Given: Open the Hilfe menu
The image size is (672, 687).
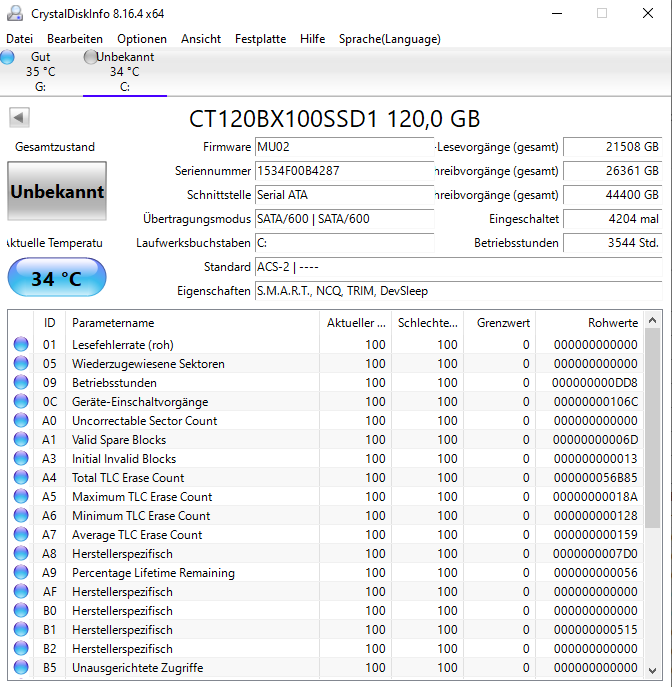Looking at the screenshot, I should 312,39.
